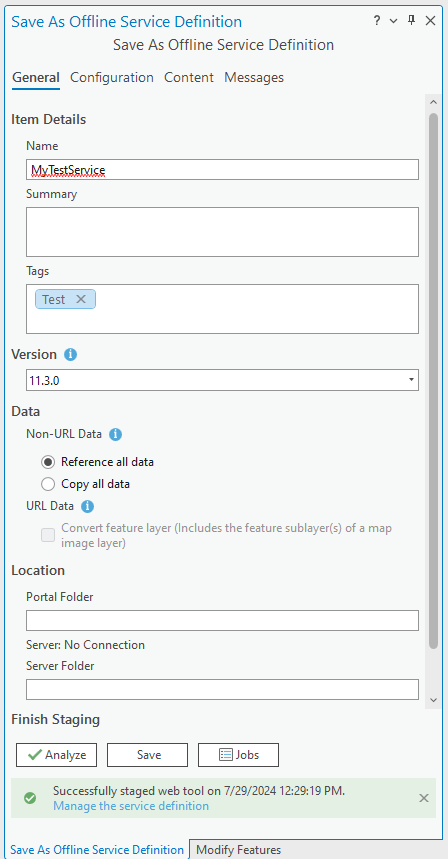Click the Auto Hide pin icon

pyautogui.click(x=411, y=21)
